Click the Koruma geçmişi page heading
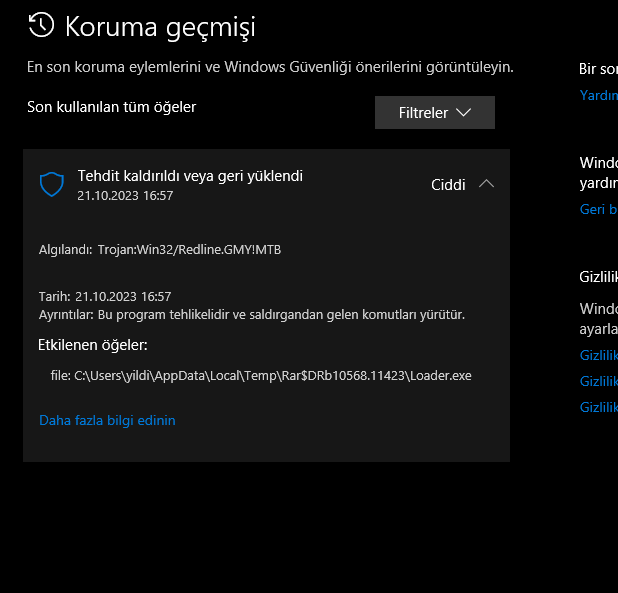The image size is (618, 593). tap(160, 27)
